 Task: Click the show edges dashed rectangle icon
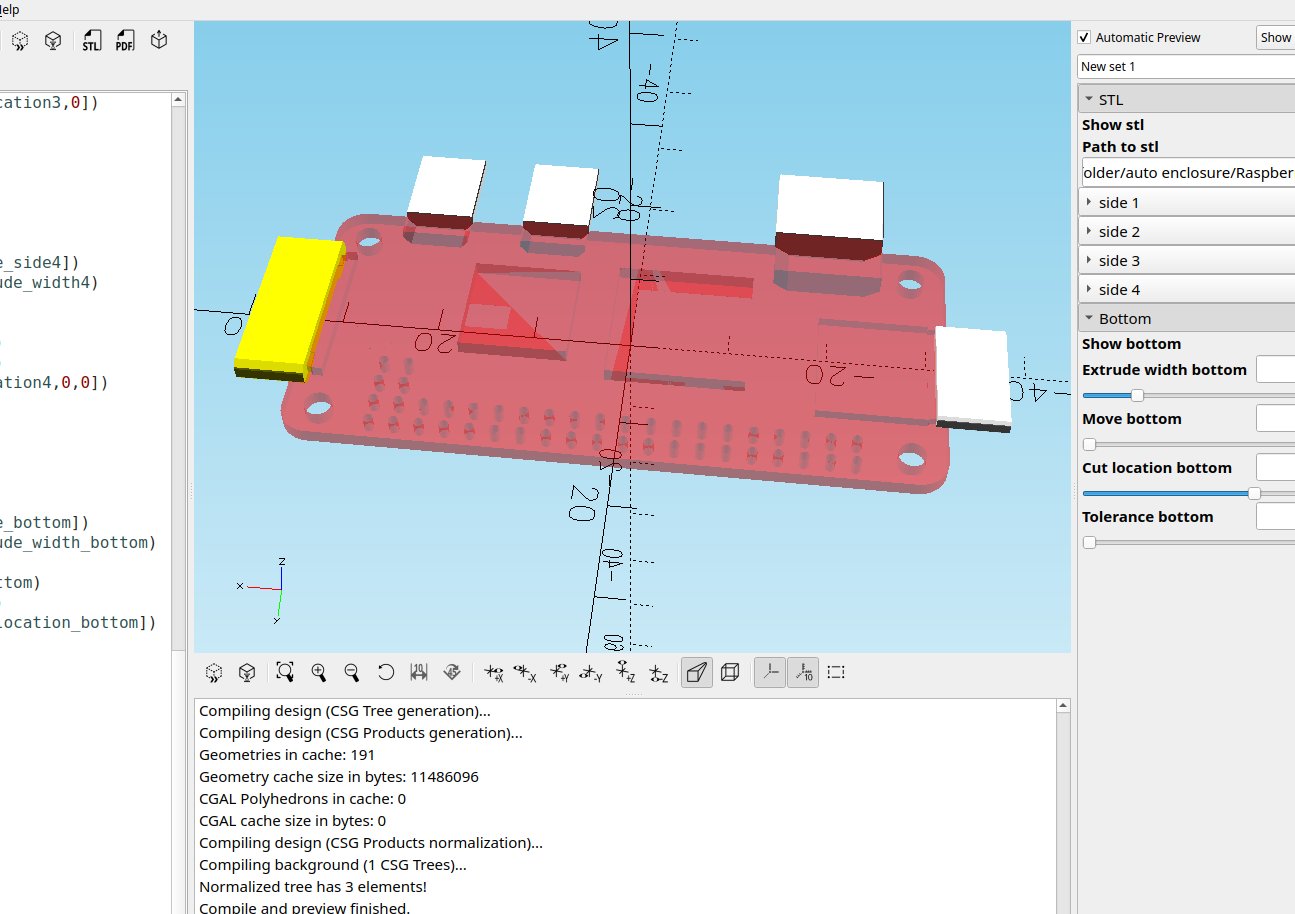(836, 672)
